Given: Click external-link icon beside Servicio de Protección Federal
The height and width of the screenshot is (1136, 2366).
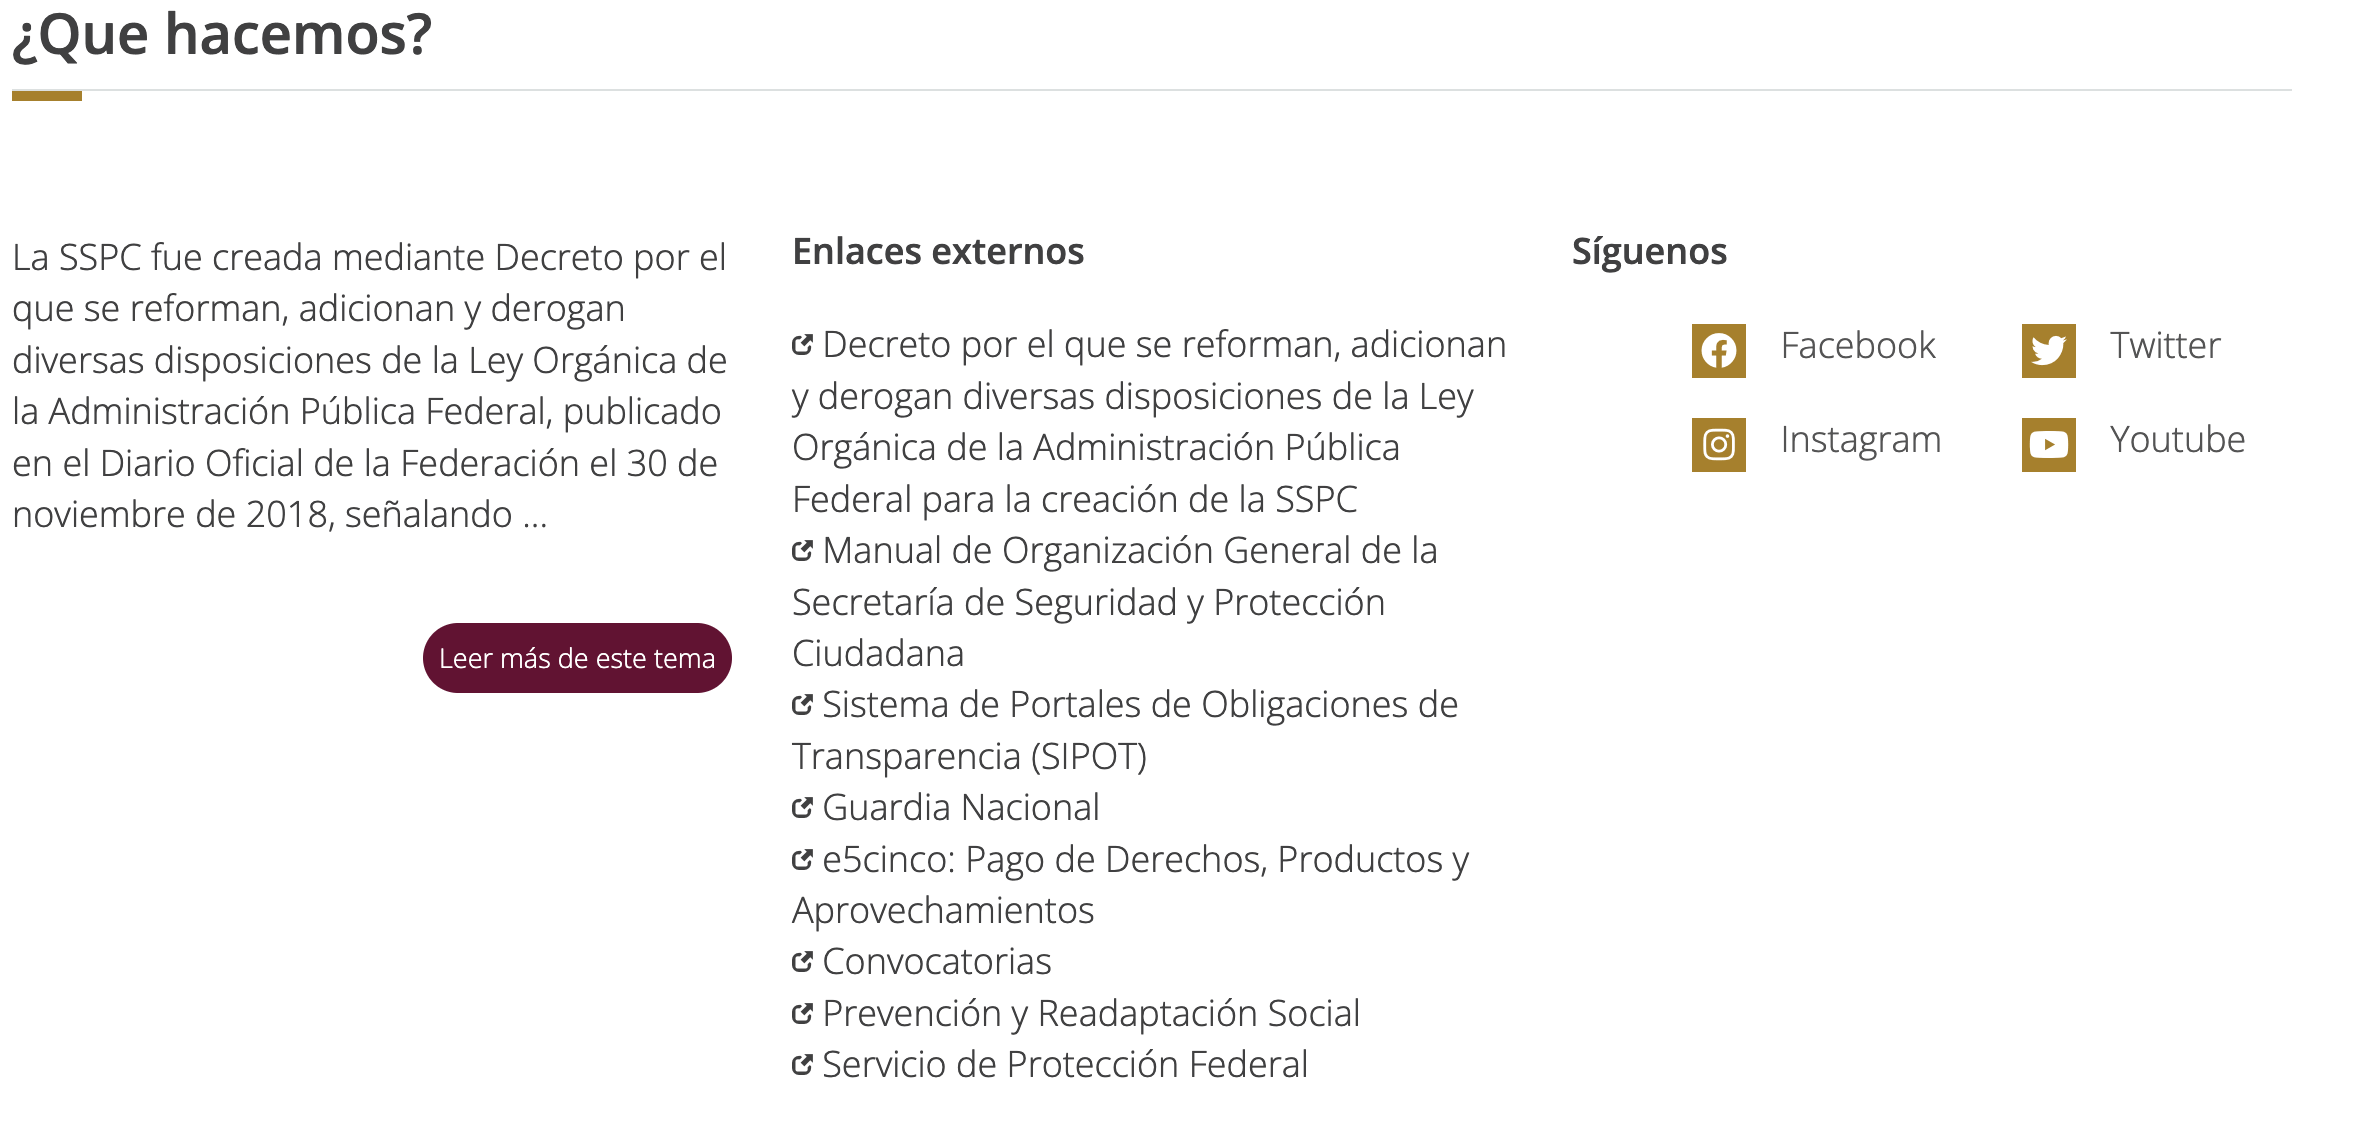Looking at the screenshot, I should [x=802, y=1064].
